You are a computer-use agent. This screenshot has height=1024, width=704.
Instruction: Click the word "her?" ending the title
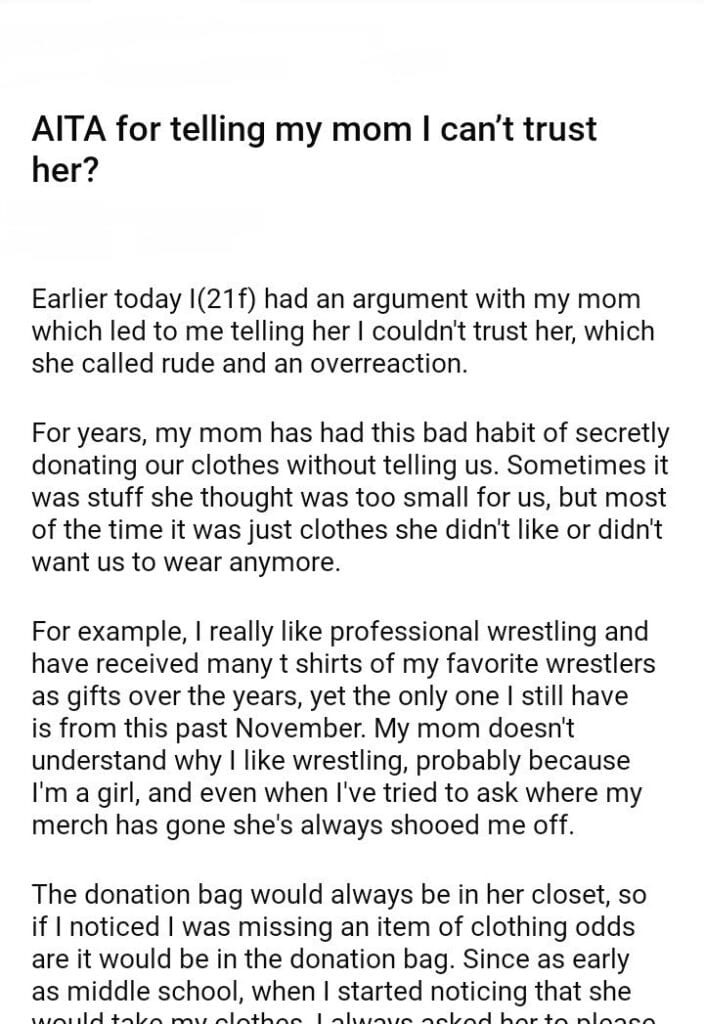click(65, 170)
